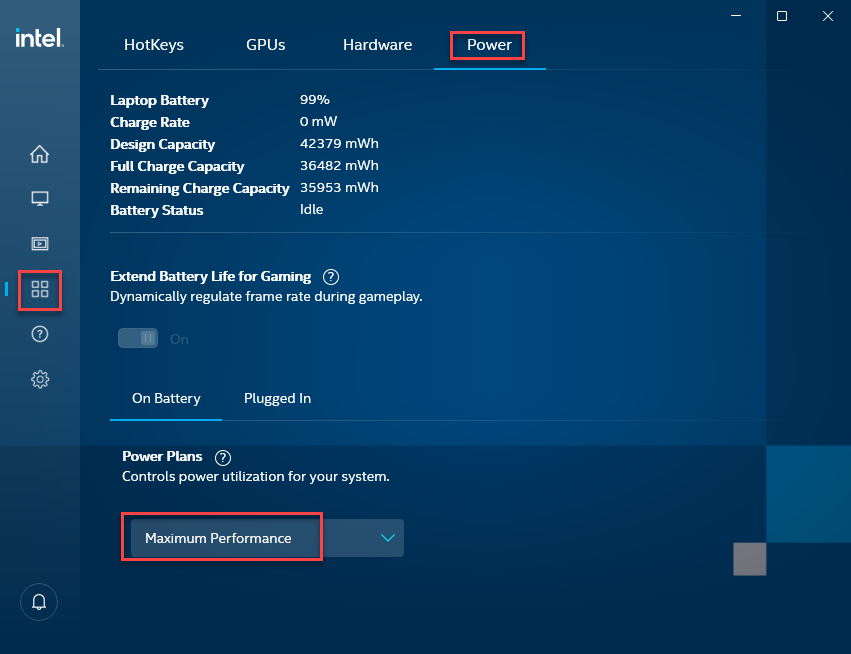The image size is (851, 654).
Task: Click 'Dynamically regulate frame rate during gameplay' text
Action: click(x=266, y=297)
